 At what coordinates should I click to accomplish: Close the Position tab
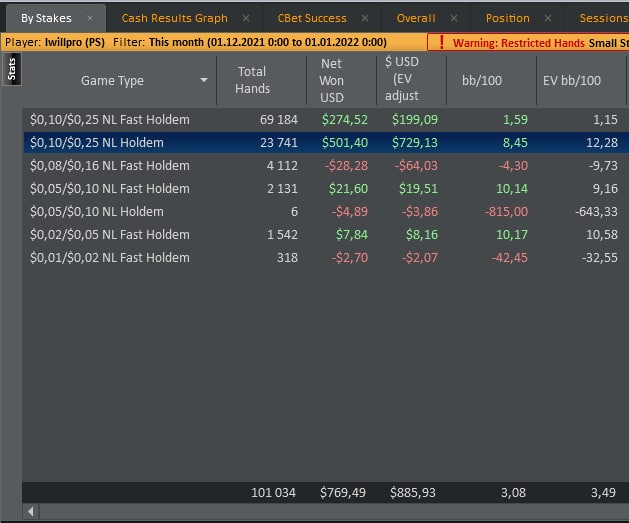tap(547, 18)
